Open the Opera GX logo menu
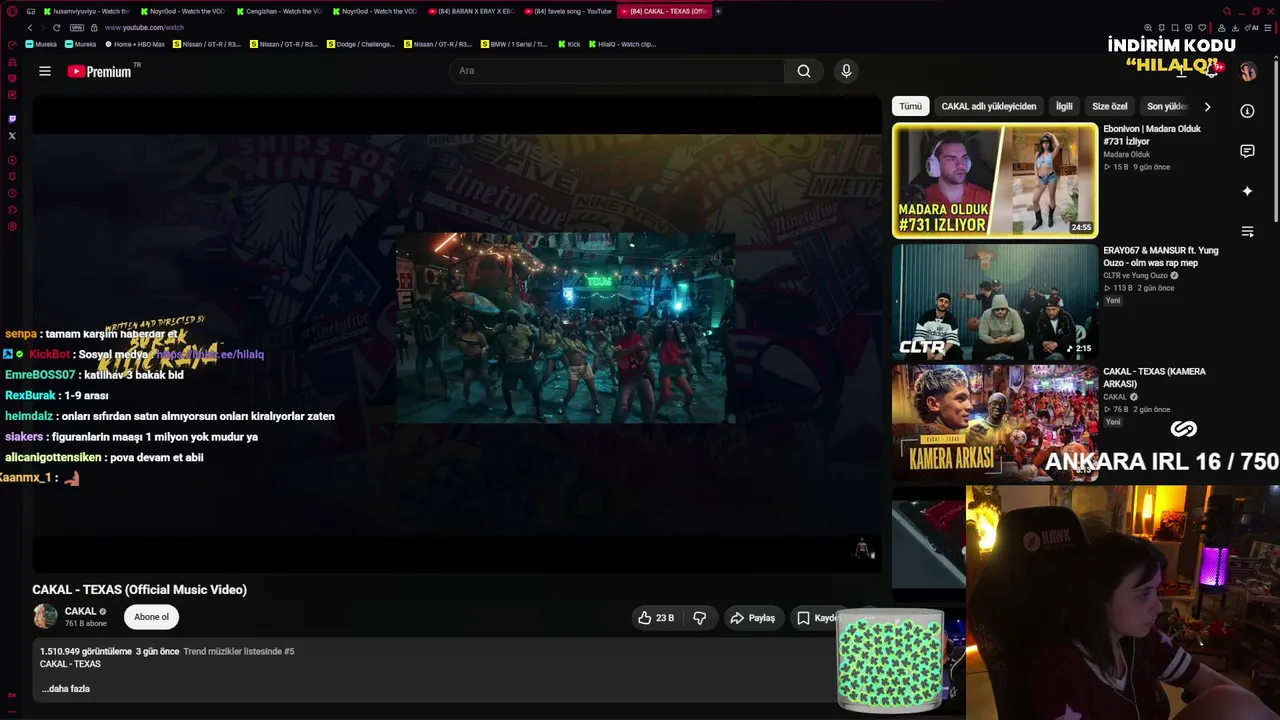The width and height of the screenshot is (1280, 720). point(12,11)
